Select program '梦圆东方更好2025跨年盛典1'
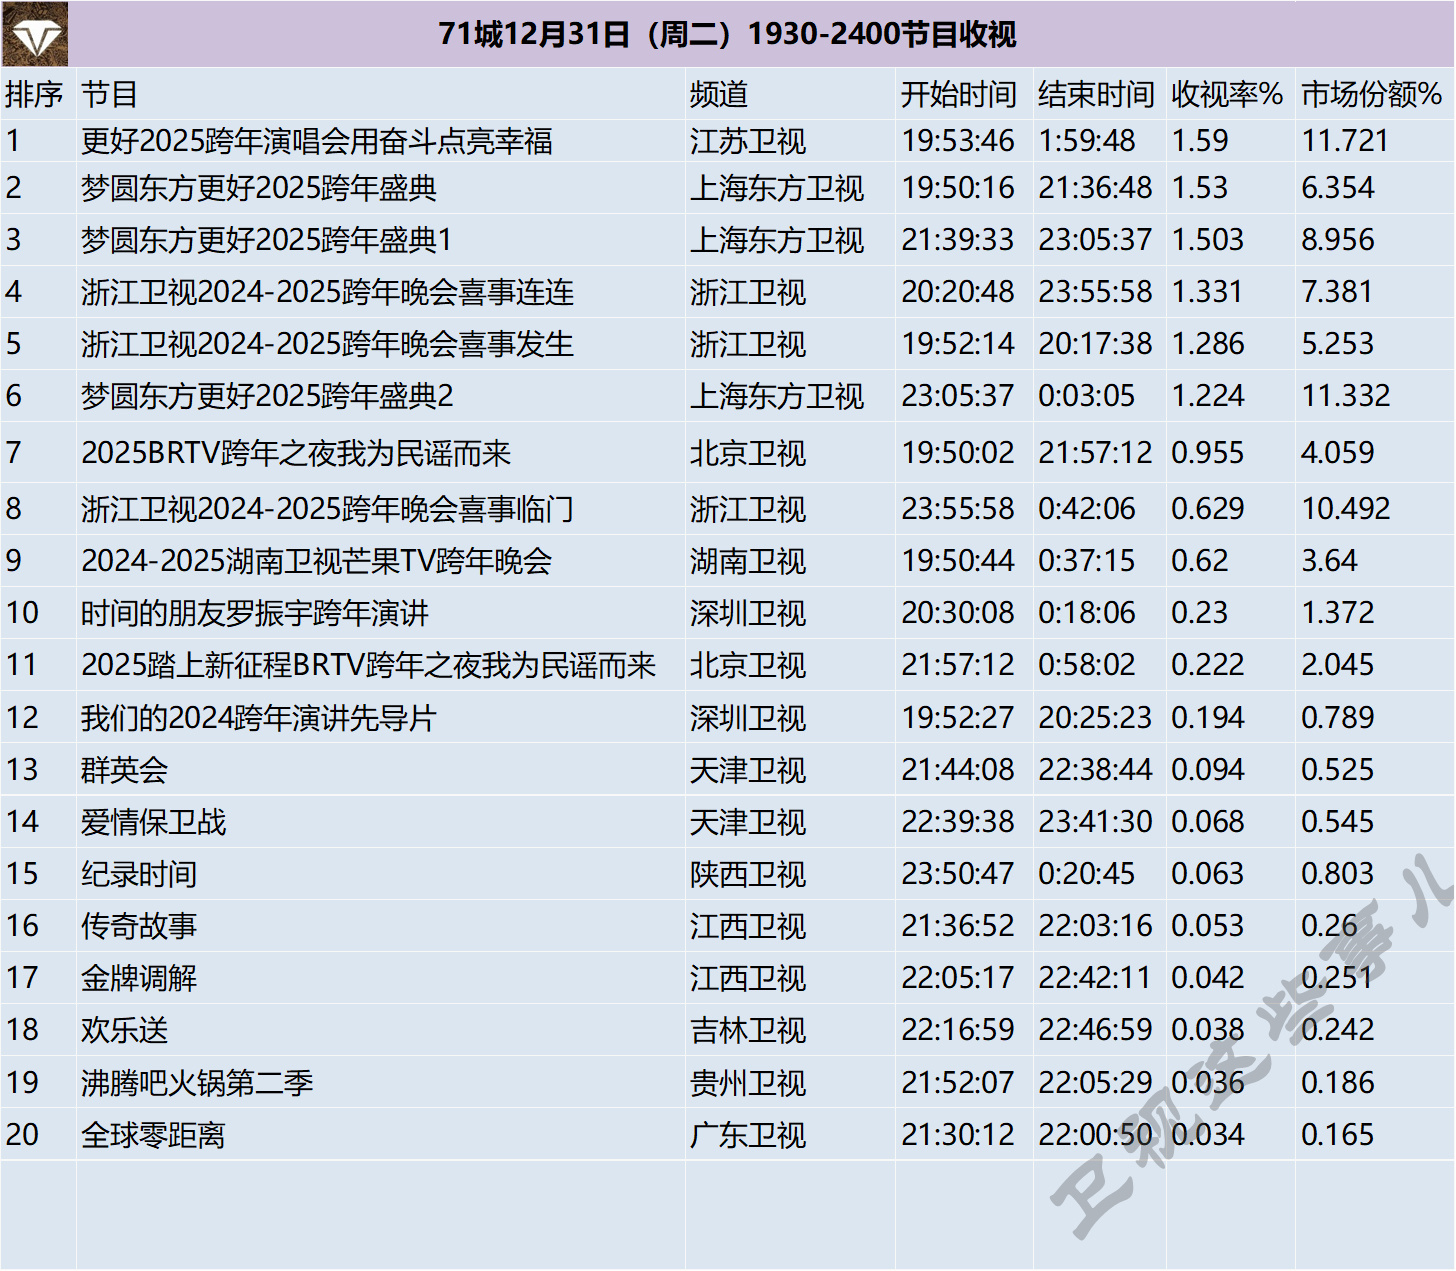The image size is (1456, 1271). click(x=267, y=240)
